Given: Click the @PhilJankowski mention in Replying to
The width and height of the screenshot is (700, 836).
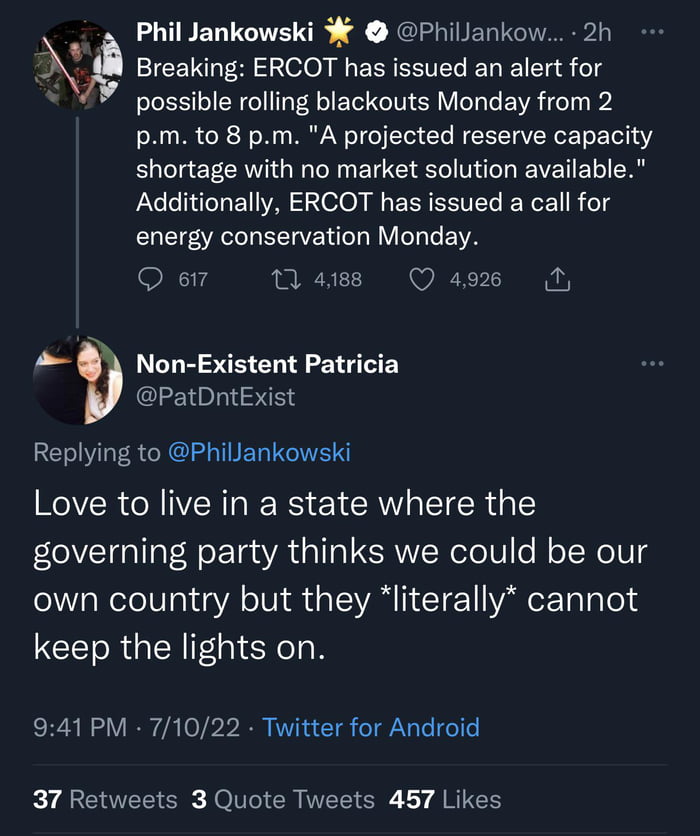Looking at the screenshot, I should click(258, 452).
